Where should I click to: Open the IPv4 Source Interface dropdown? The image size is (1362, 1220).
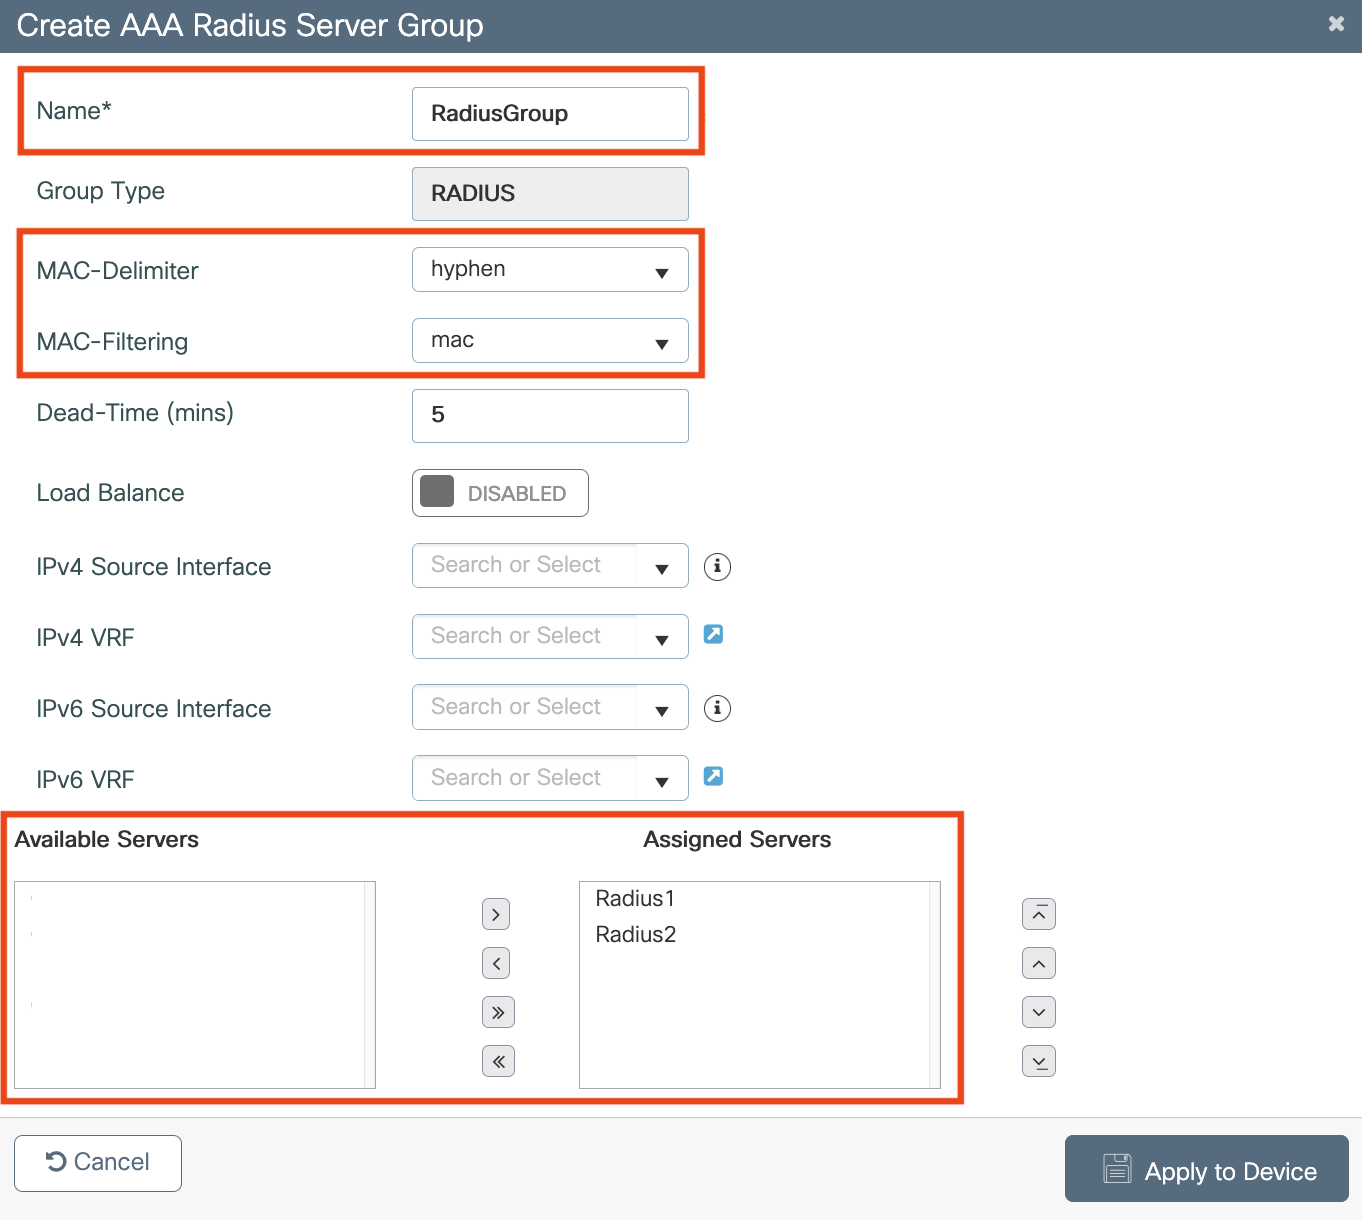point(550,566)
